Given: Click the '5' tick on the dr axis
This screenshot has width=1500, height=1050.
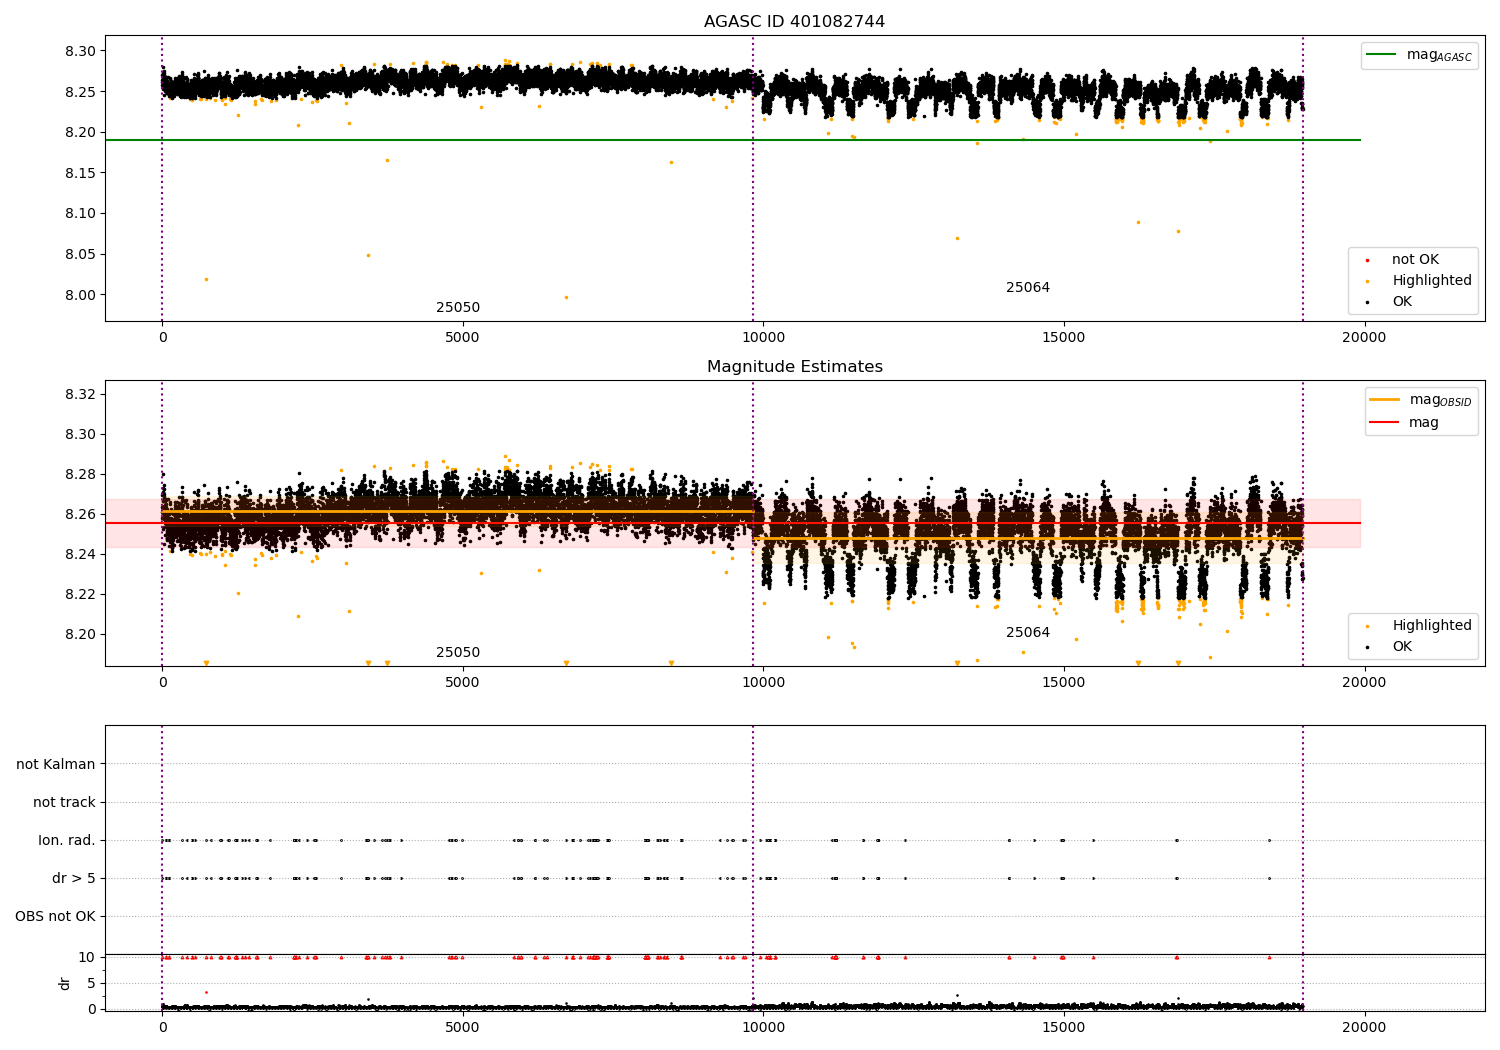Looking at the screenshot, I should [x=91, y=983].
